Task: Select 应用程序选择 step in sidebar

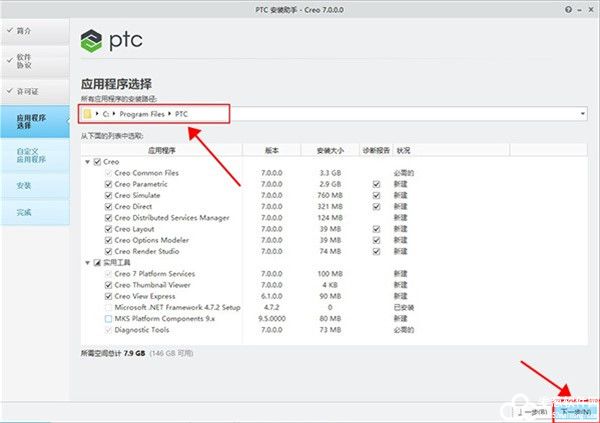Action: tap(35, 121)
